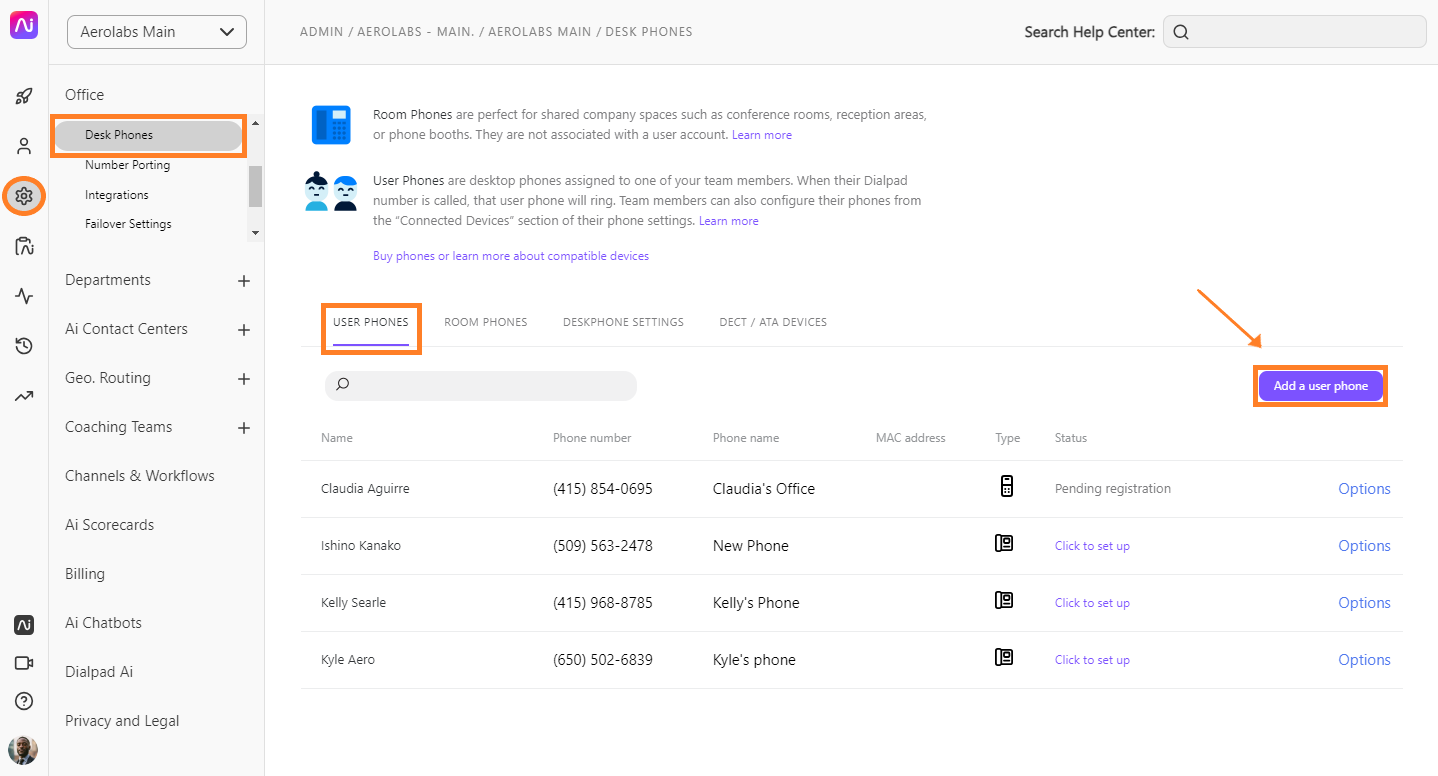Click the Office submenu scrollbar thumb

pos(255,186)
